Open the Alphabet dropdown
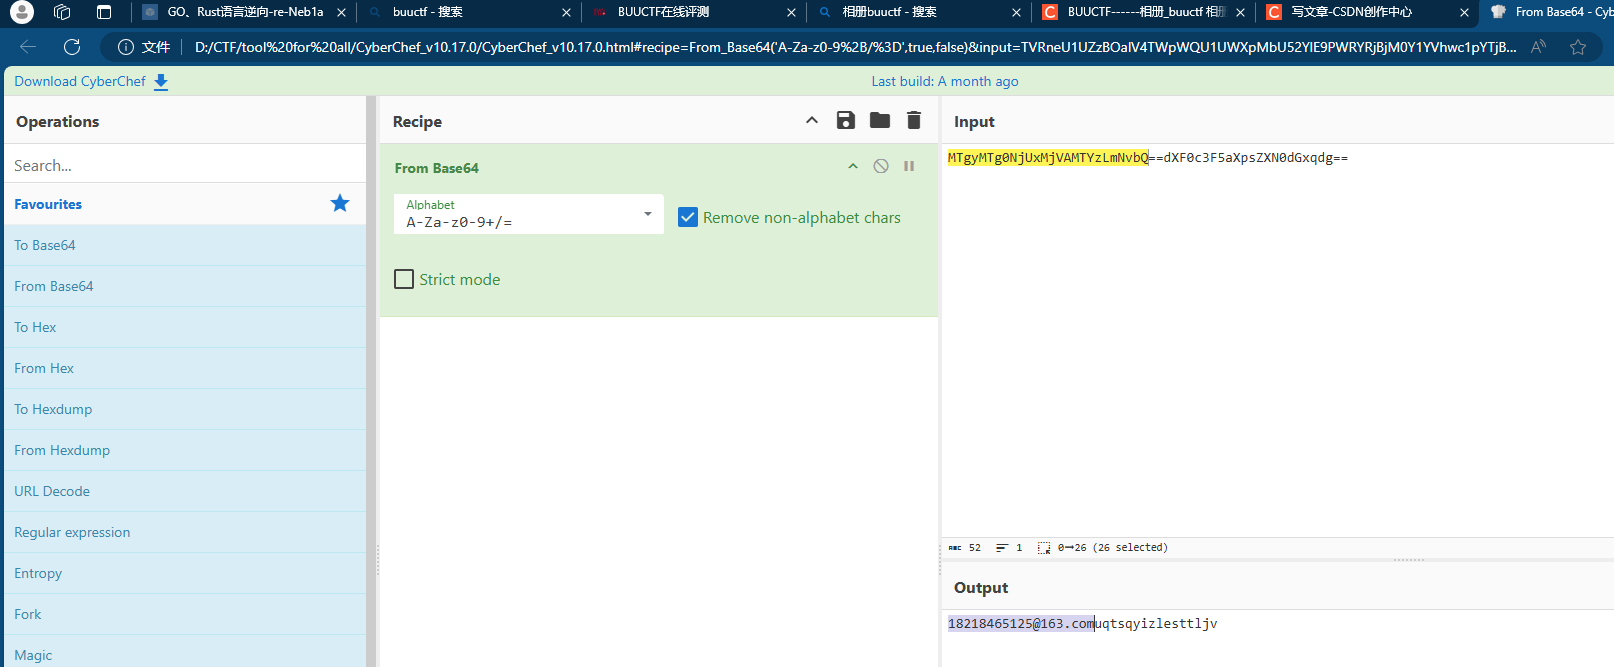The width and height of the screenshot is (1614, 667). (x=529, y=214)
